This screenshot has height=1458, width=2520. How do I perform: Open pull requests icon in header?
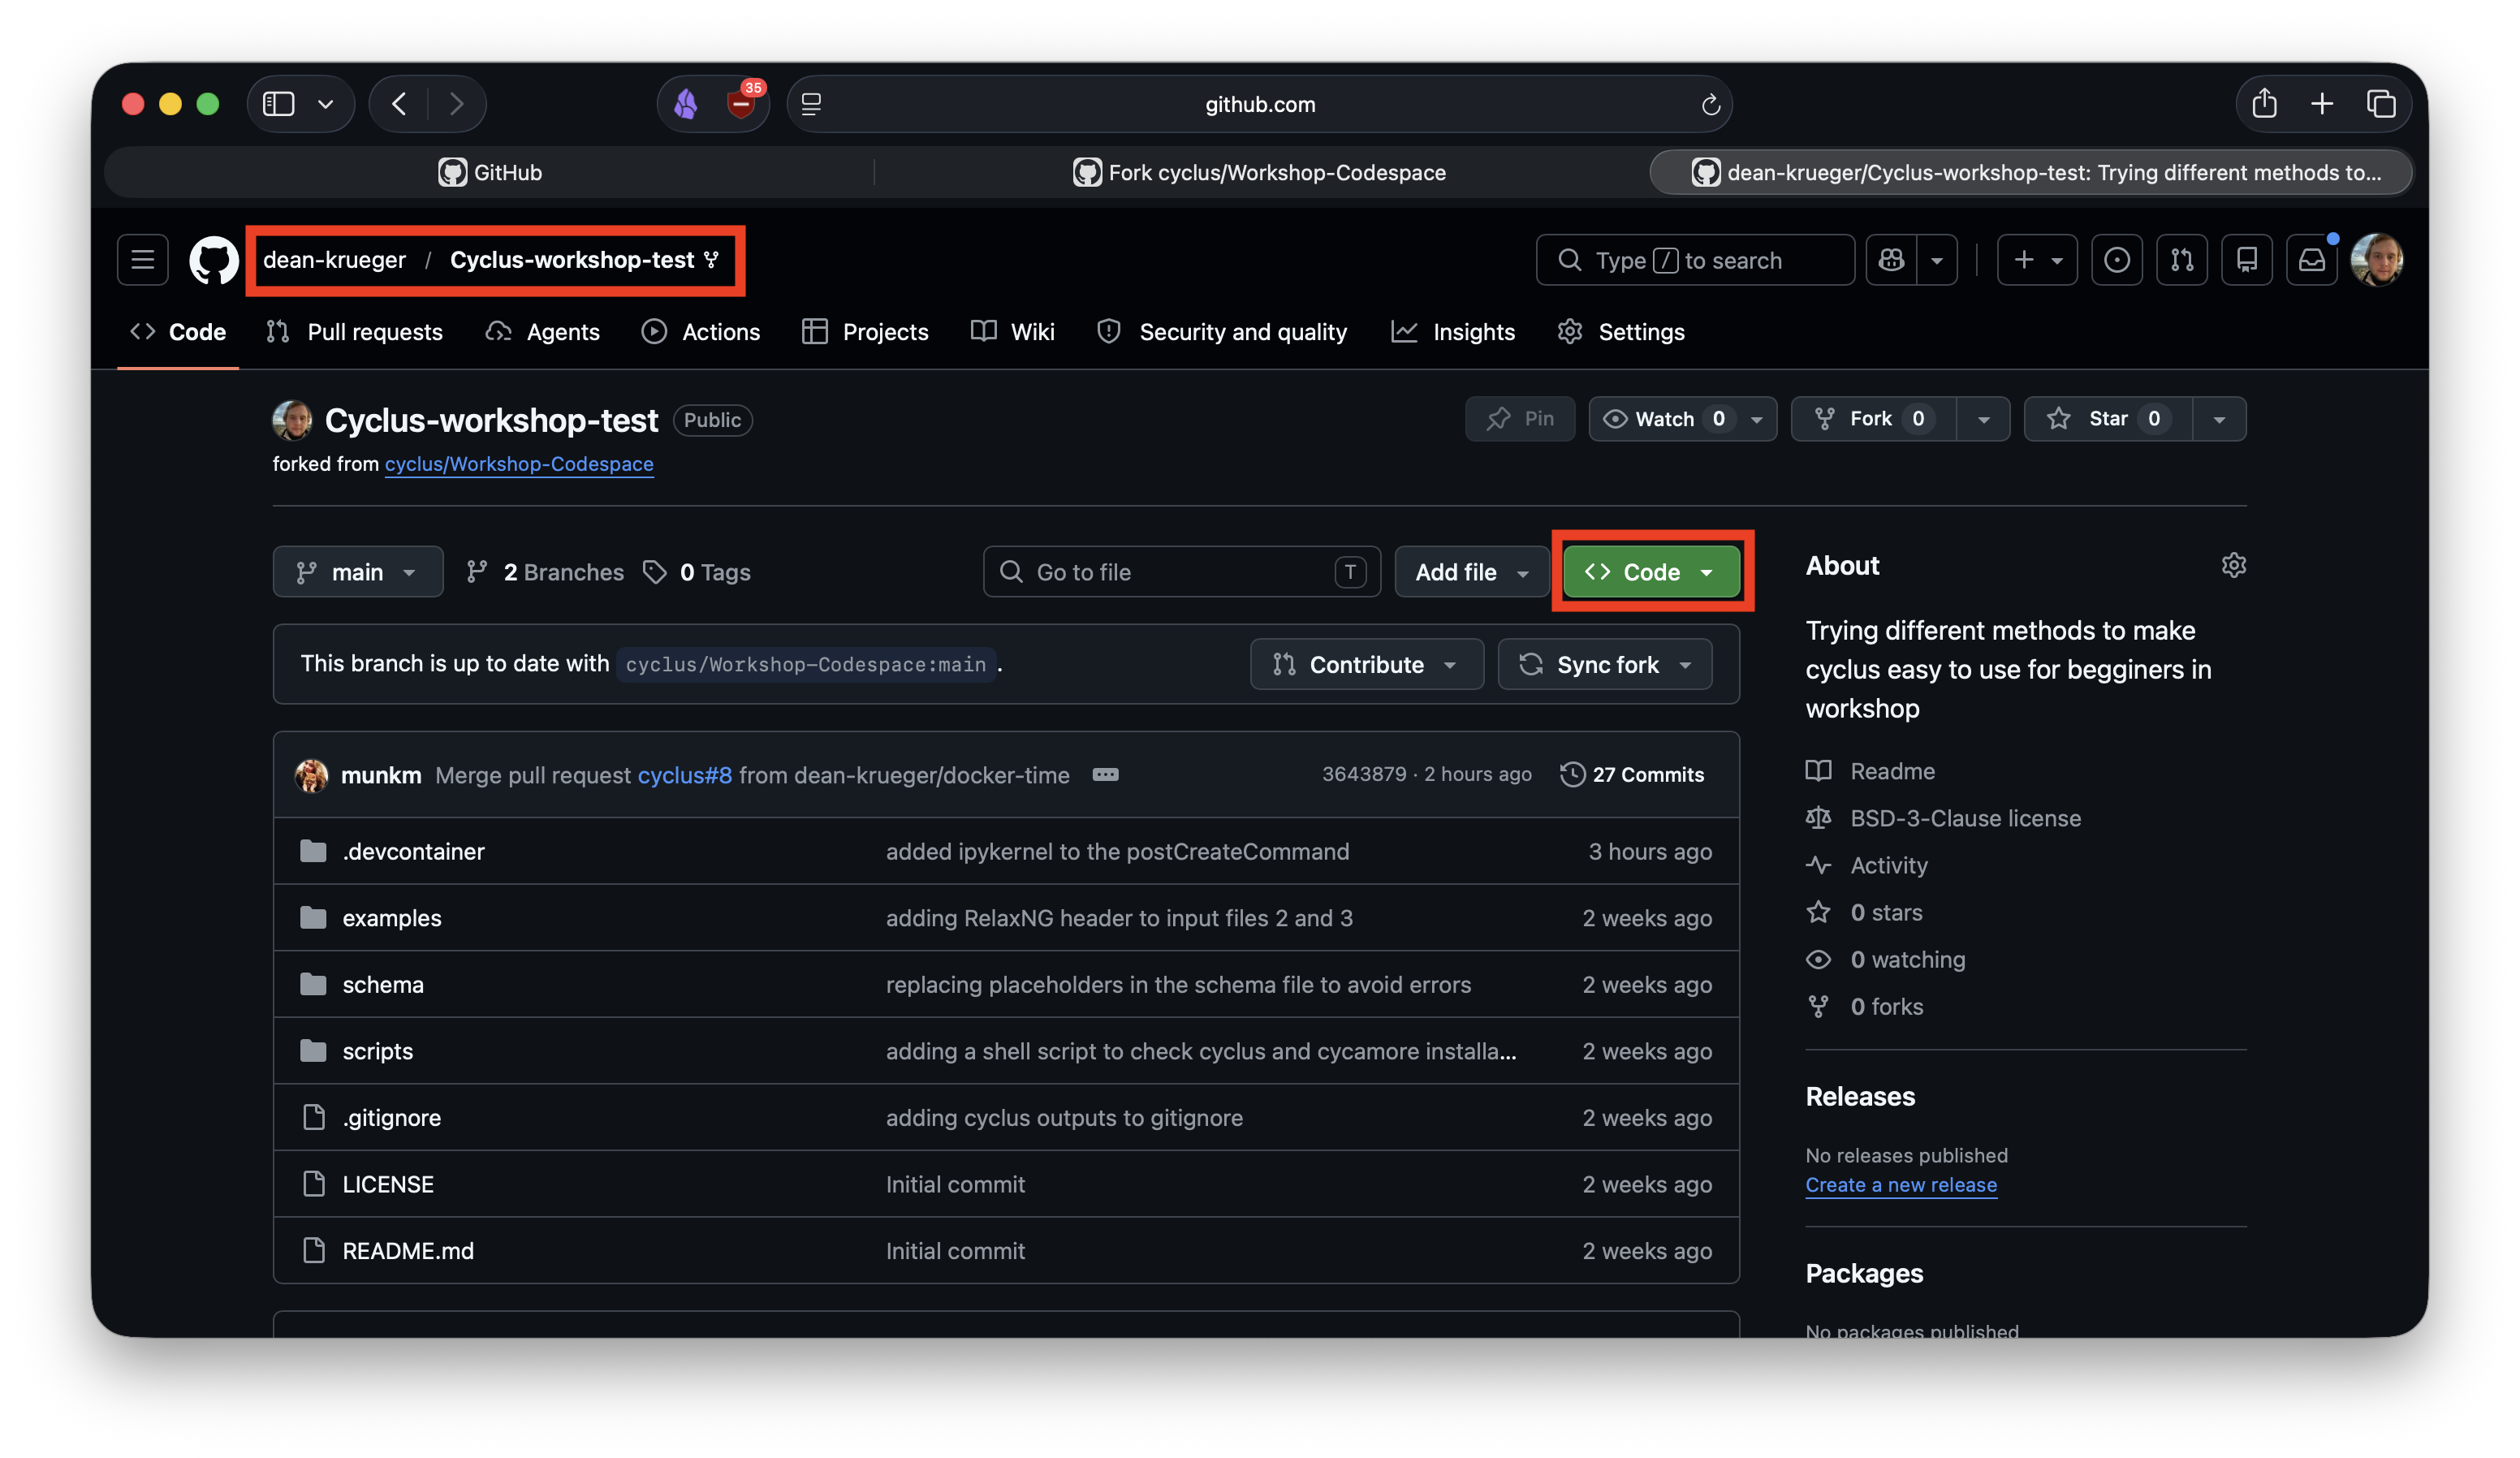2181,260
